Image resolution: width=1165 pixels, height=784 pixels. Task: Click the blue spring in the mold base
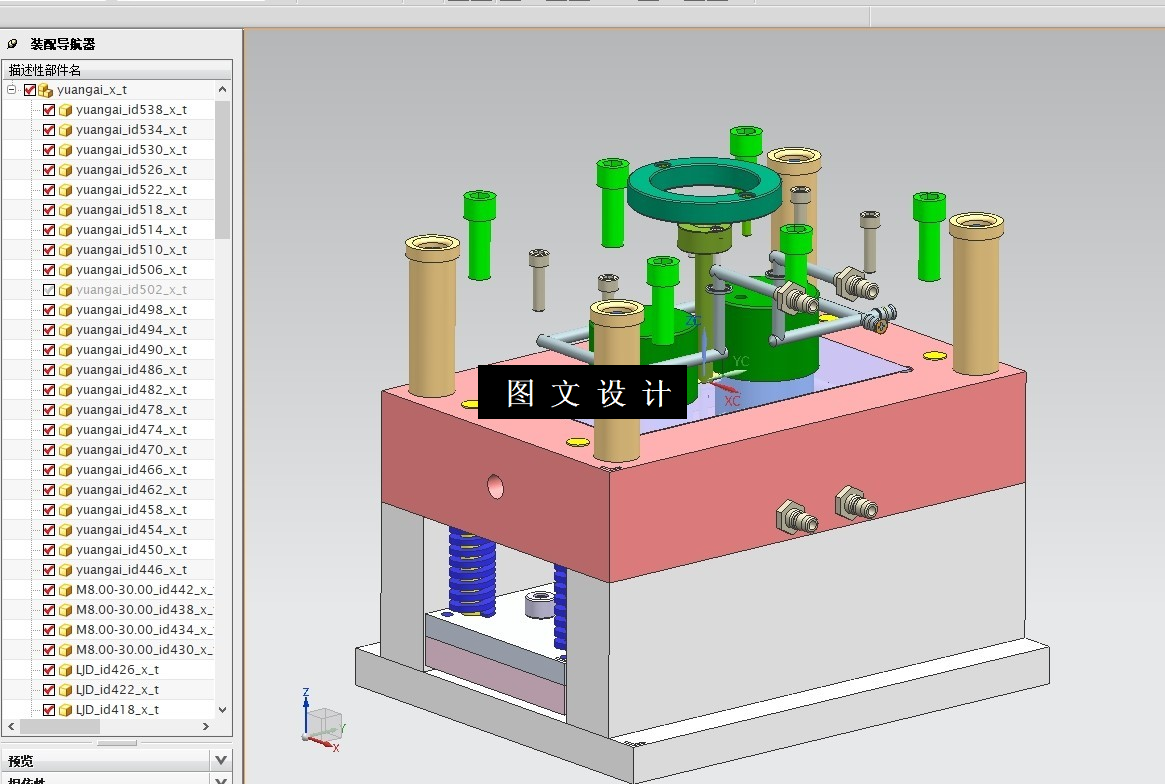click(x=471, y=572)
